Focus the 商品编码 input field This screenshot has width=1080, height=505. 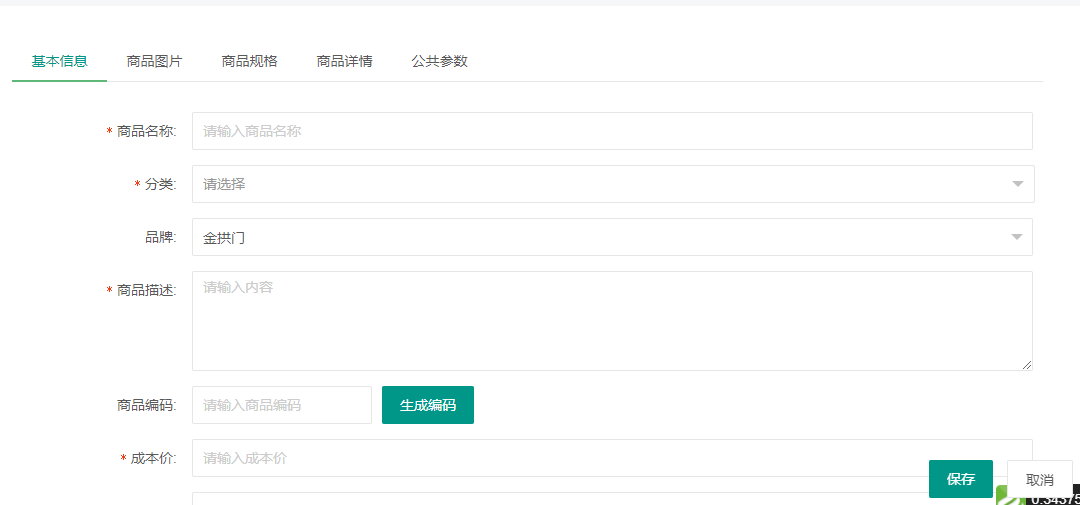pyautogui.click(x=282, y=405)
